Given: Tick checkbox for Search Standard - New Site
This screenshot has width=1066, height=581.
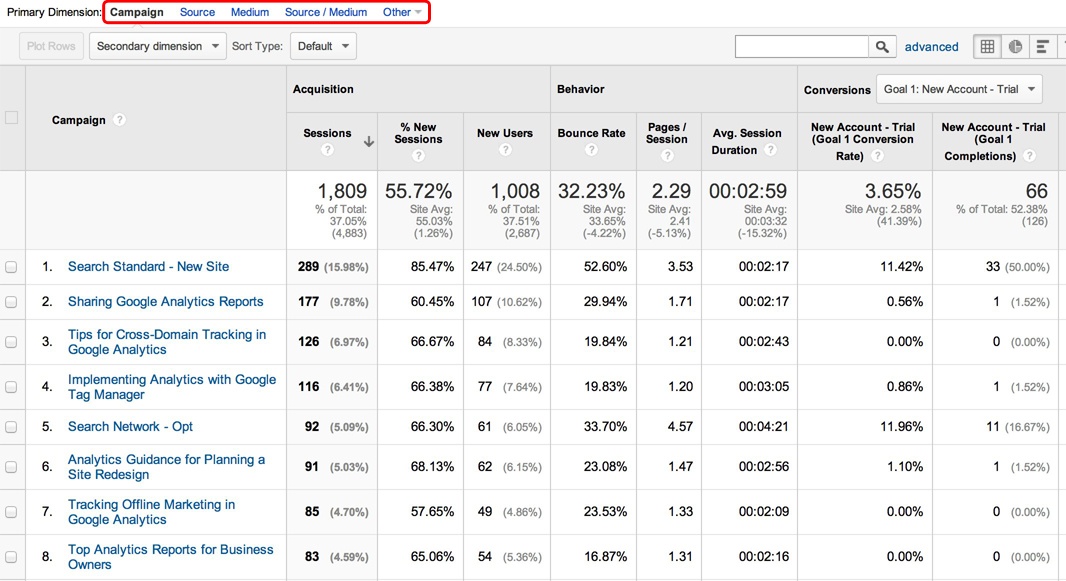Looking at the screenshot, I should 12,267.
